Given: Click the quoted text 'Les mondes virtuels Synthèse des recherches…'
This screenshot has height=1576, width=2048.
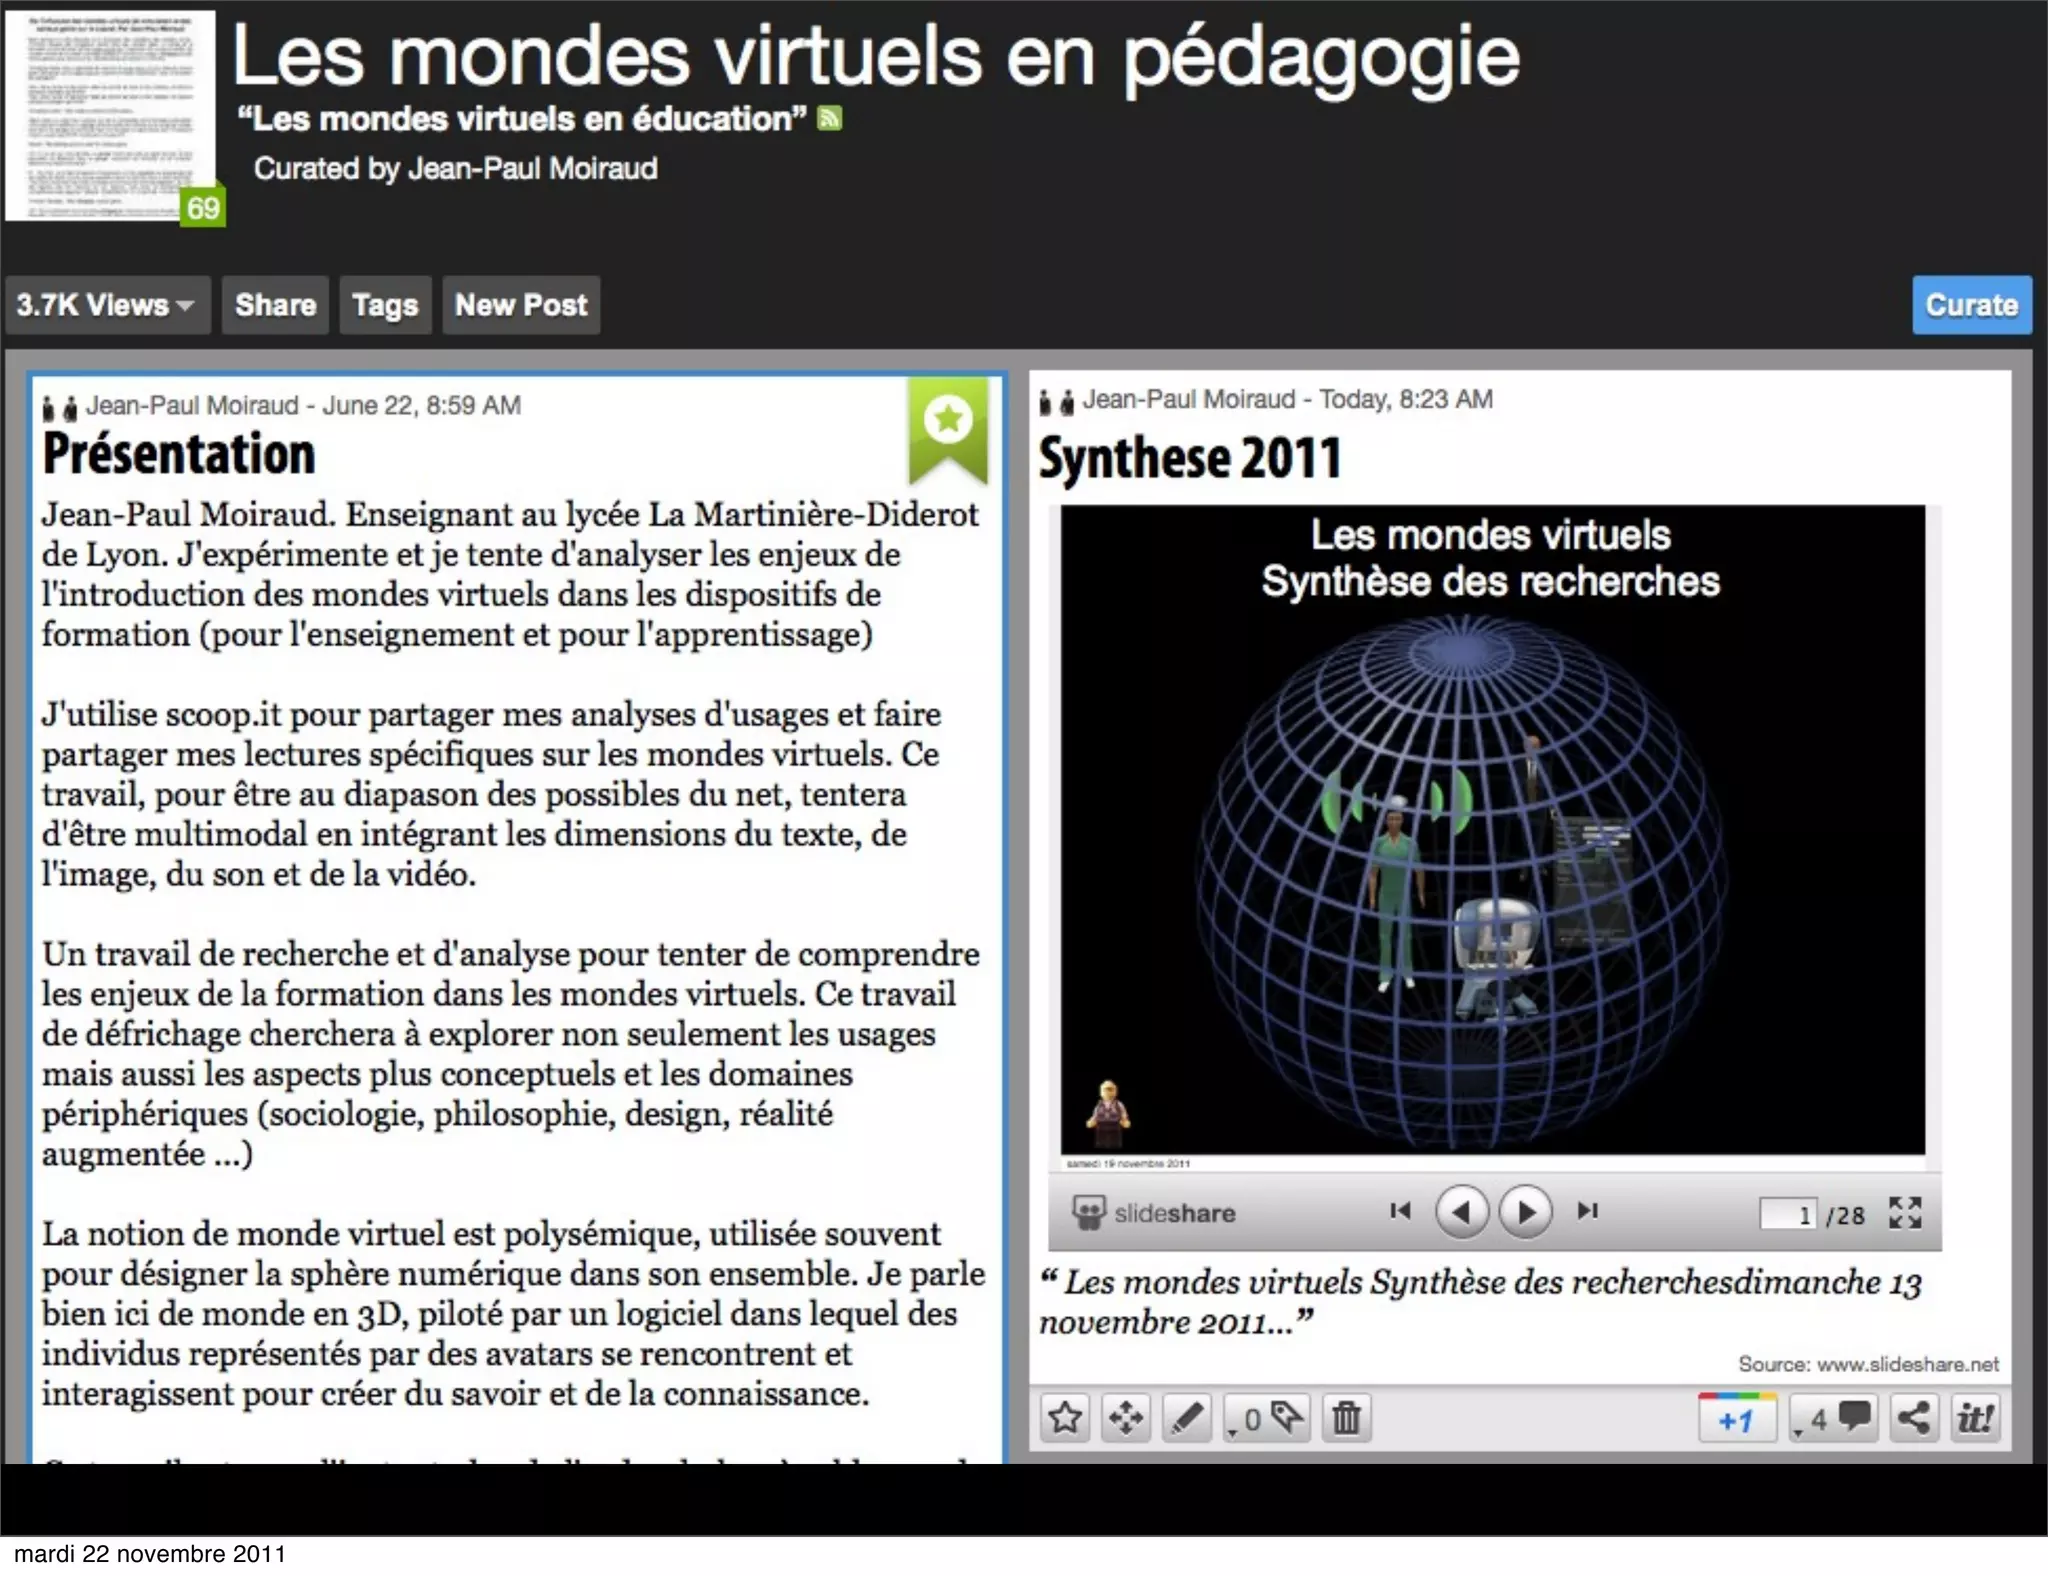Looking at the screenshot, I should pos(1480,1302).
